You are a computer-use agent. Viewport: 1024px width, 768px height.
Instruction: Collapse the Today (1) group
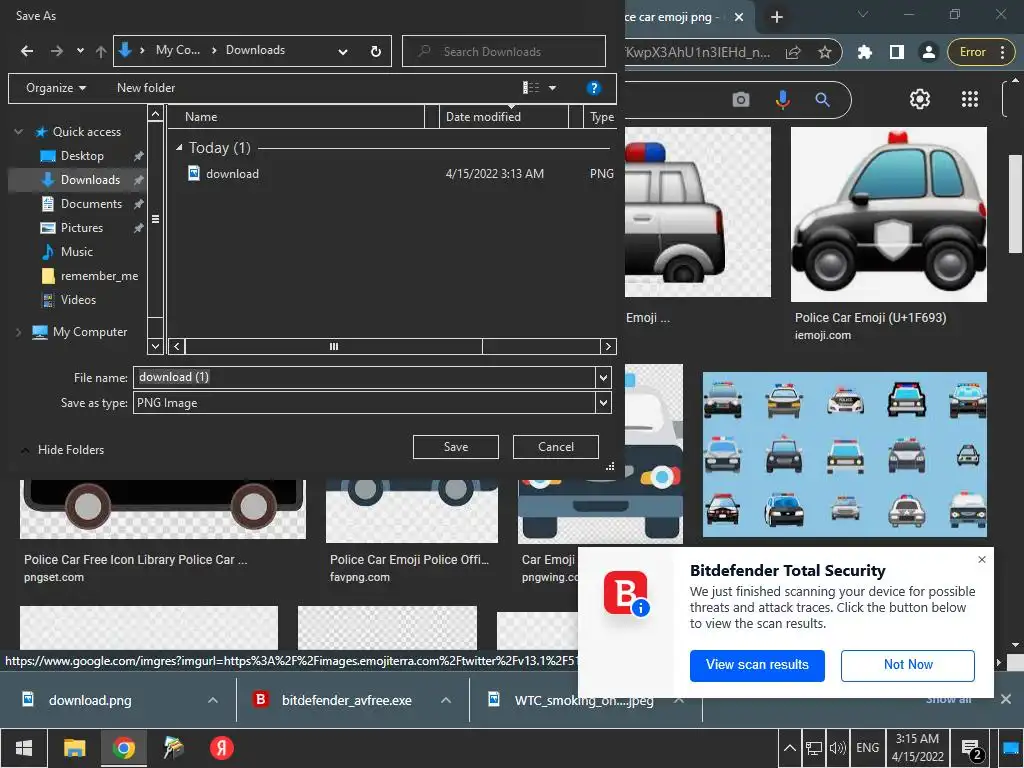[179, 148]
